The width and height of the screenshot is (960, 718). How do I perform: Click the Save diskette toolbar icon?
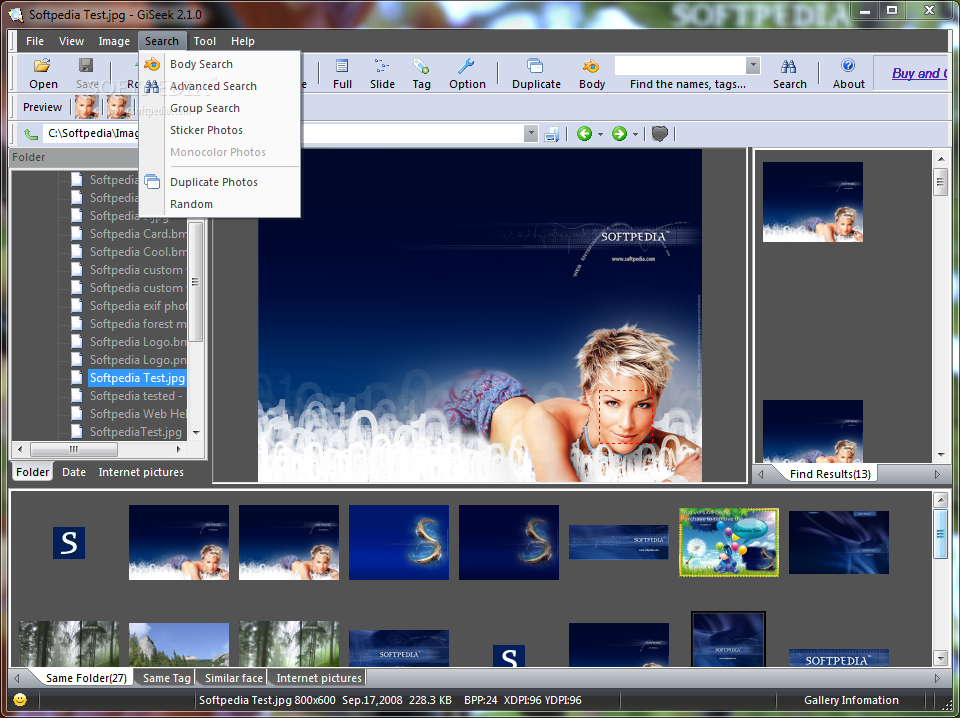(x=86, y=65)
